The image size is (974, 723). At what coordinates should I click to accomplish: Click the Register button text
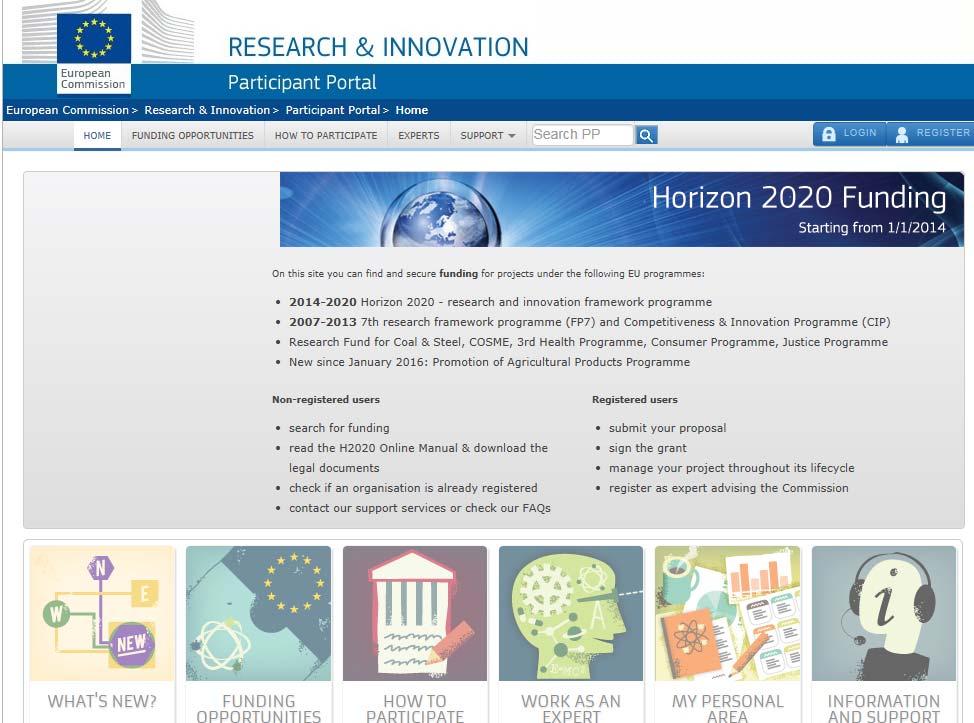(943, 133)
